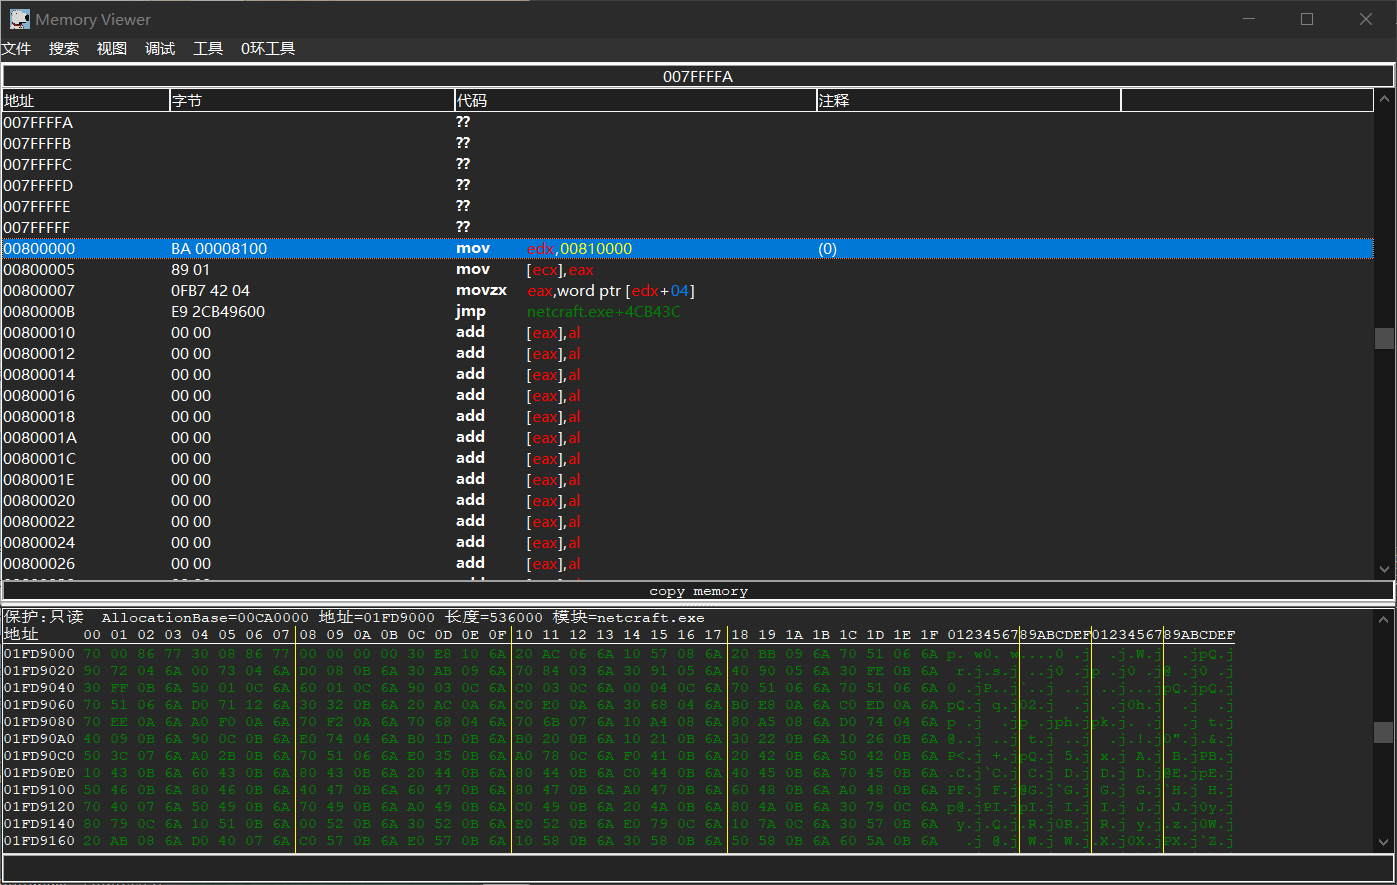Click the 注释 column header
The height and width of the screenshot is (885, 1397).
click(x=967, y=101)
